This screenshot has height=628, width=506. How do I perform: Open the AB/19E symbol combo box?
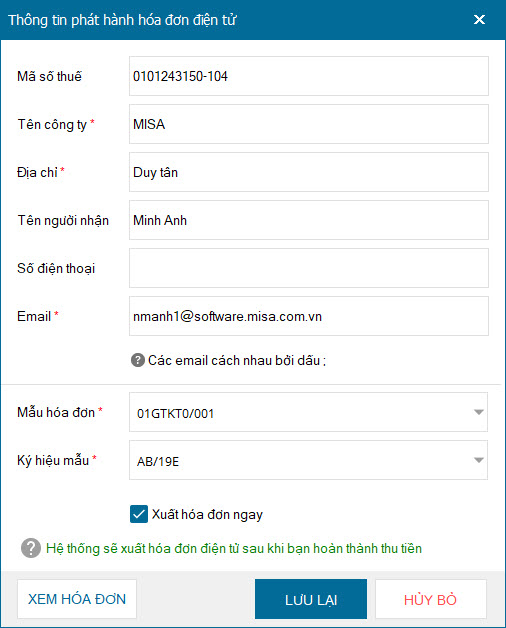pyautogui.click(x=308, y=460)
